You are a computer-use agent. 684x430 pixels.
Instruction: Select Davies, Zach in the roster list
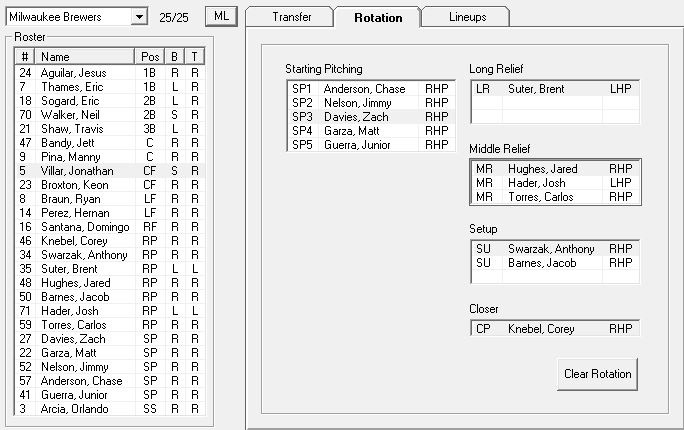tap(110, 339)
